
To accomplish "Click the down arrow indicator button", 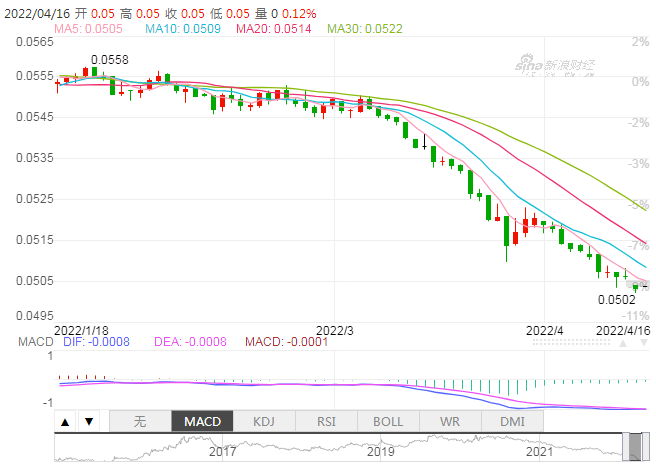I will coord(88,422).
